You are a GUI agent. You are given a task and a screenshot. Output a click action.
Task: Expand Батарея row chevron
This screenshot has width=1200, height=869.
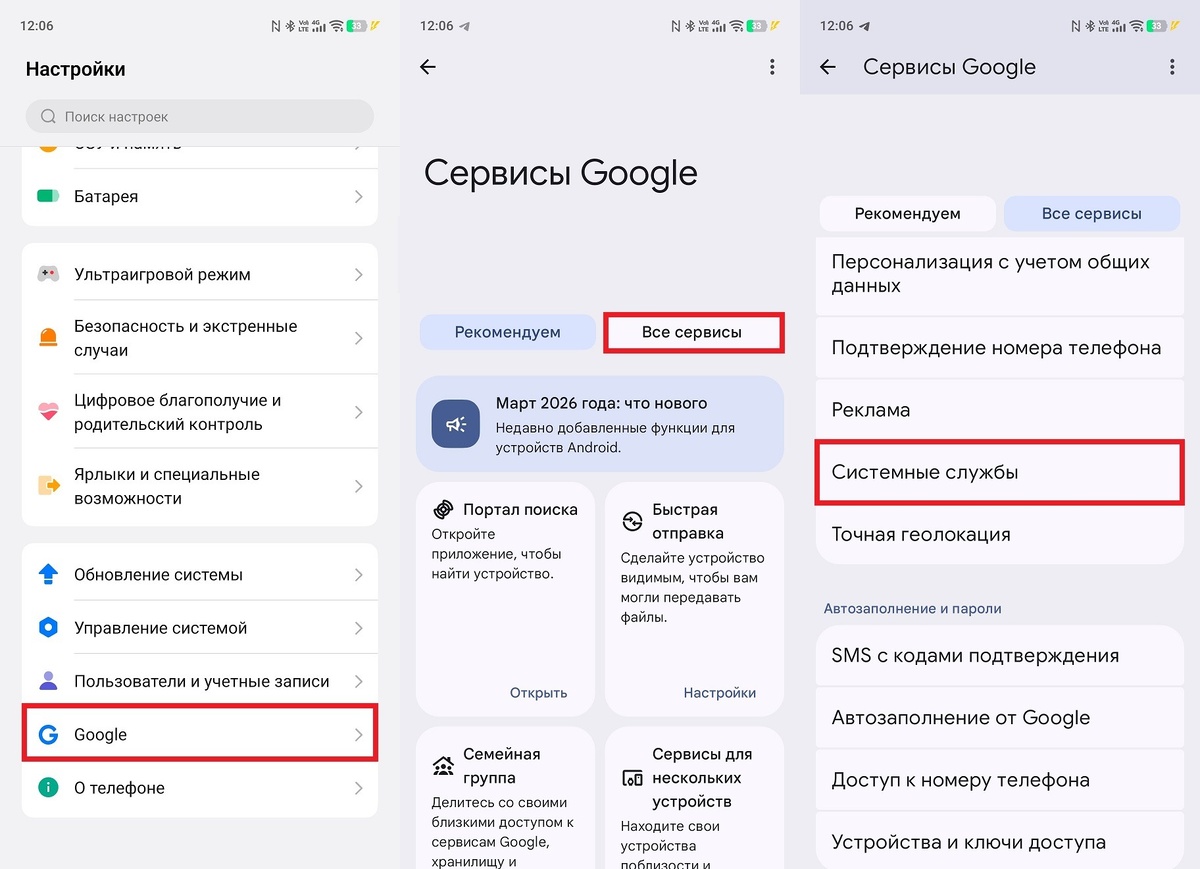tap(358, 197)
